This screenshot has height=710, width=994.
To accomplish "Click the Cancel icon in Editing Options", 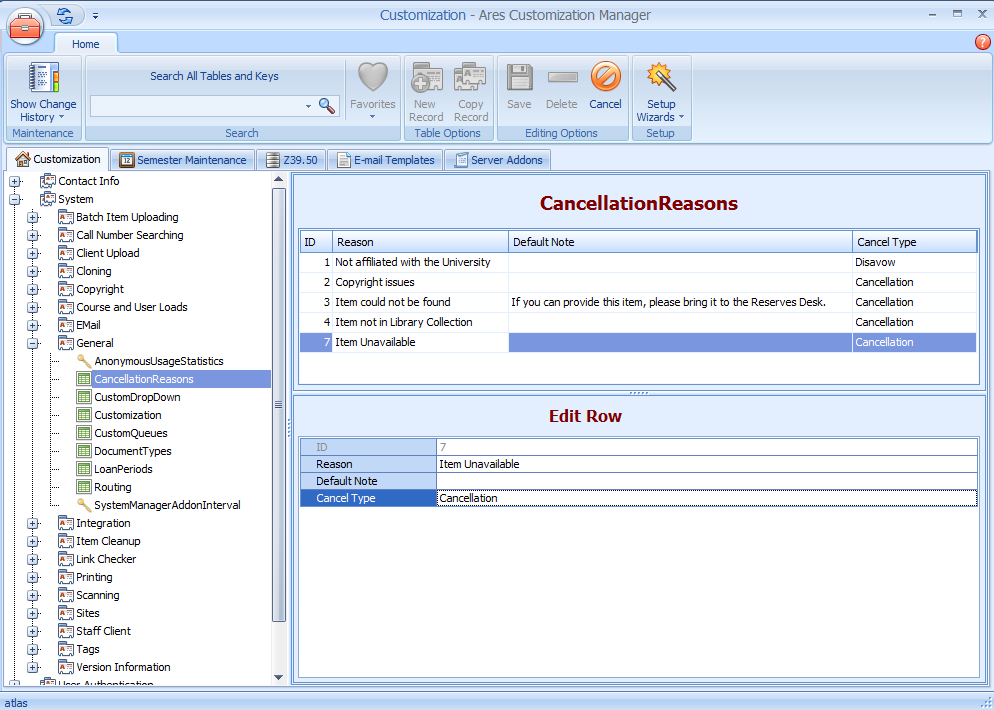I will pyautogui.click(x=605, y=78).
